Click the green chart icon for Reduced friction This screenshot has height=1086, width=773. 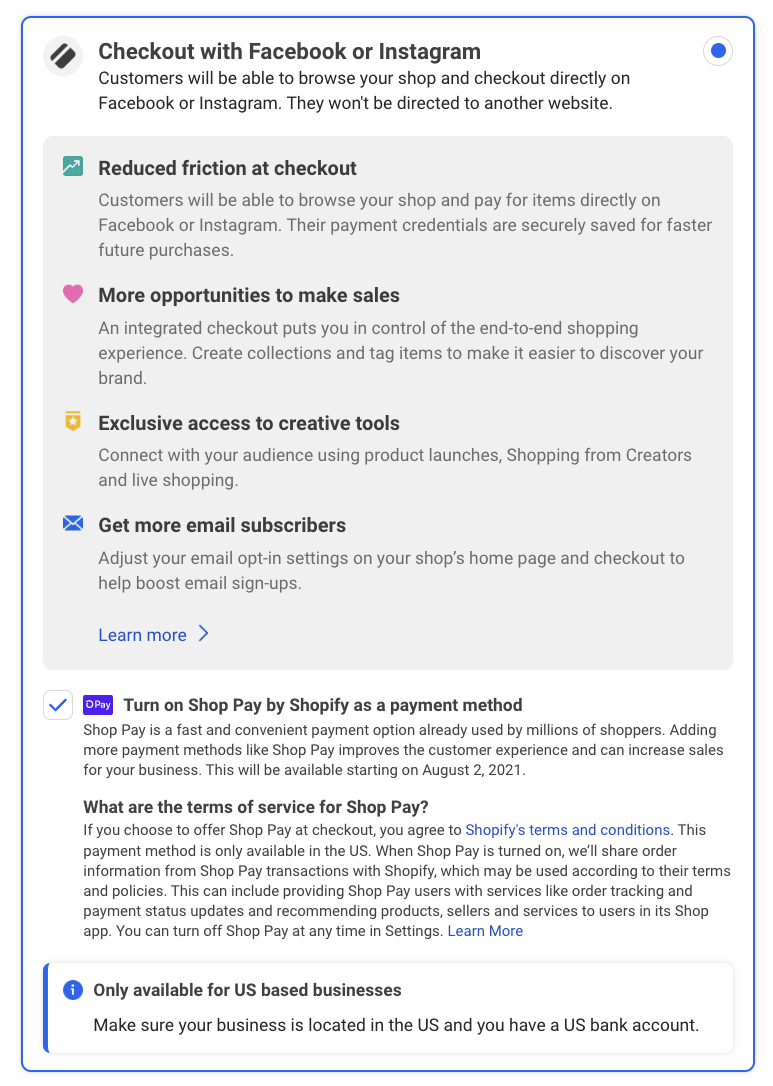point(73,167)
